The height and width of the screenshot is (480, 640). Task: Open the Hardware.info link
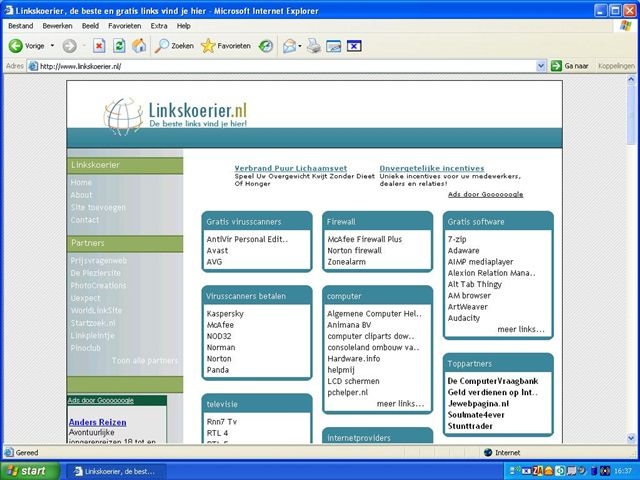[x=353, y=359]
